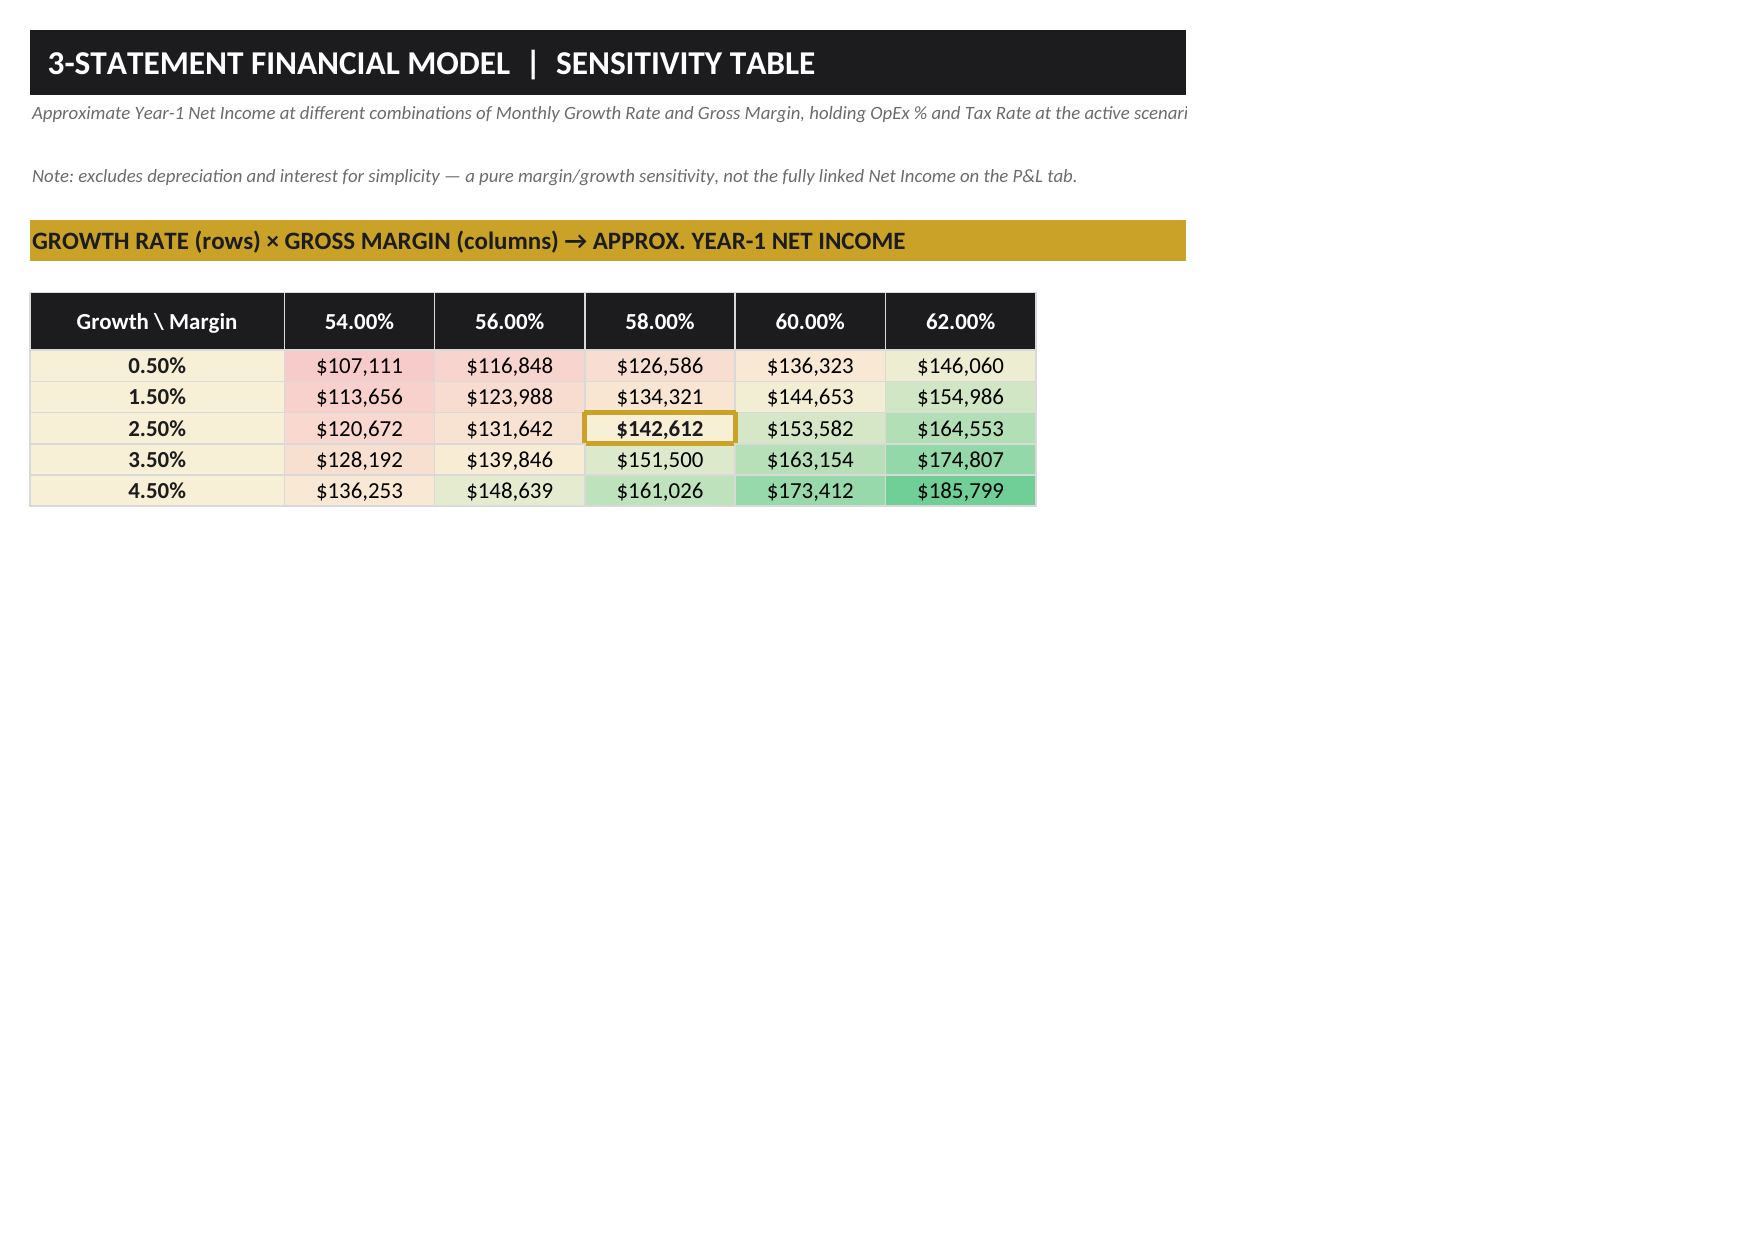This screenshot has height=1241, width=1754.
Task: Click the 'Note: excludes depreciation and interest' line
Action: (x=554, y=176)
